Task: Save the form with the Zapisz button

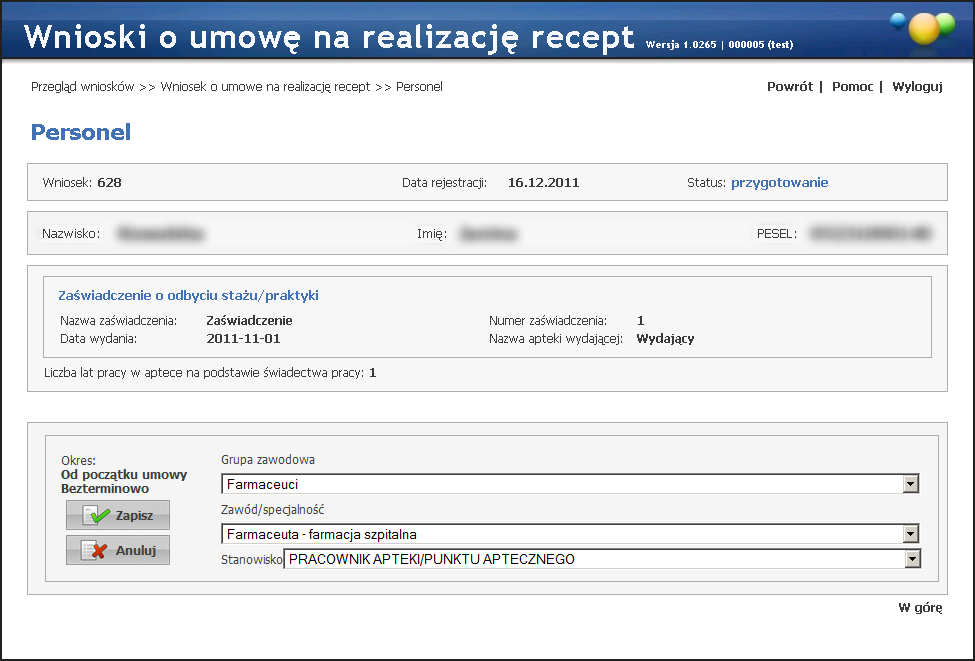Action: click(x=118, y=515)
